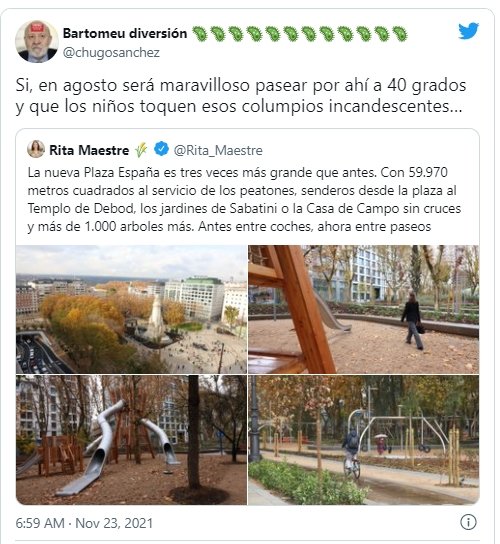
Task: Click Rita Maestre's verified badge
Action: click(x=161, y=149)
